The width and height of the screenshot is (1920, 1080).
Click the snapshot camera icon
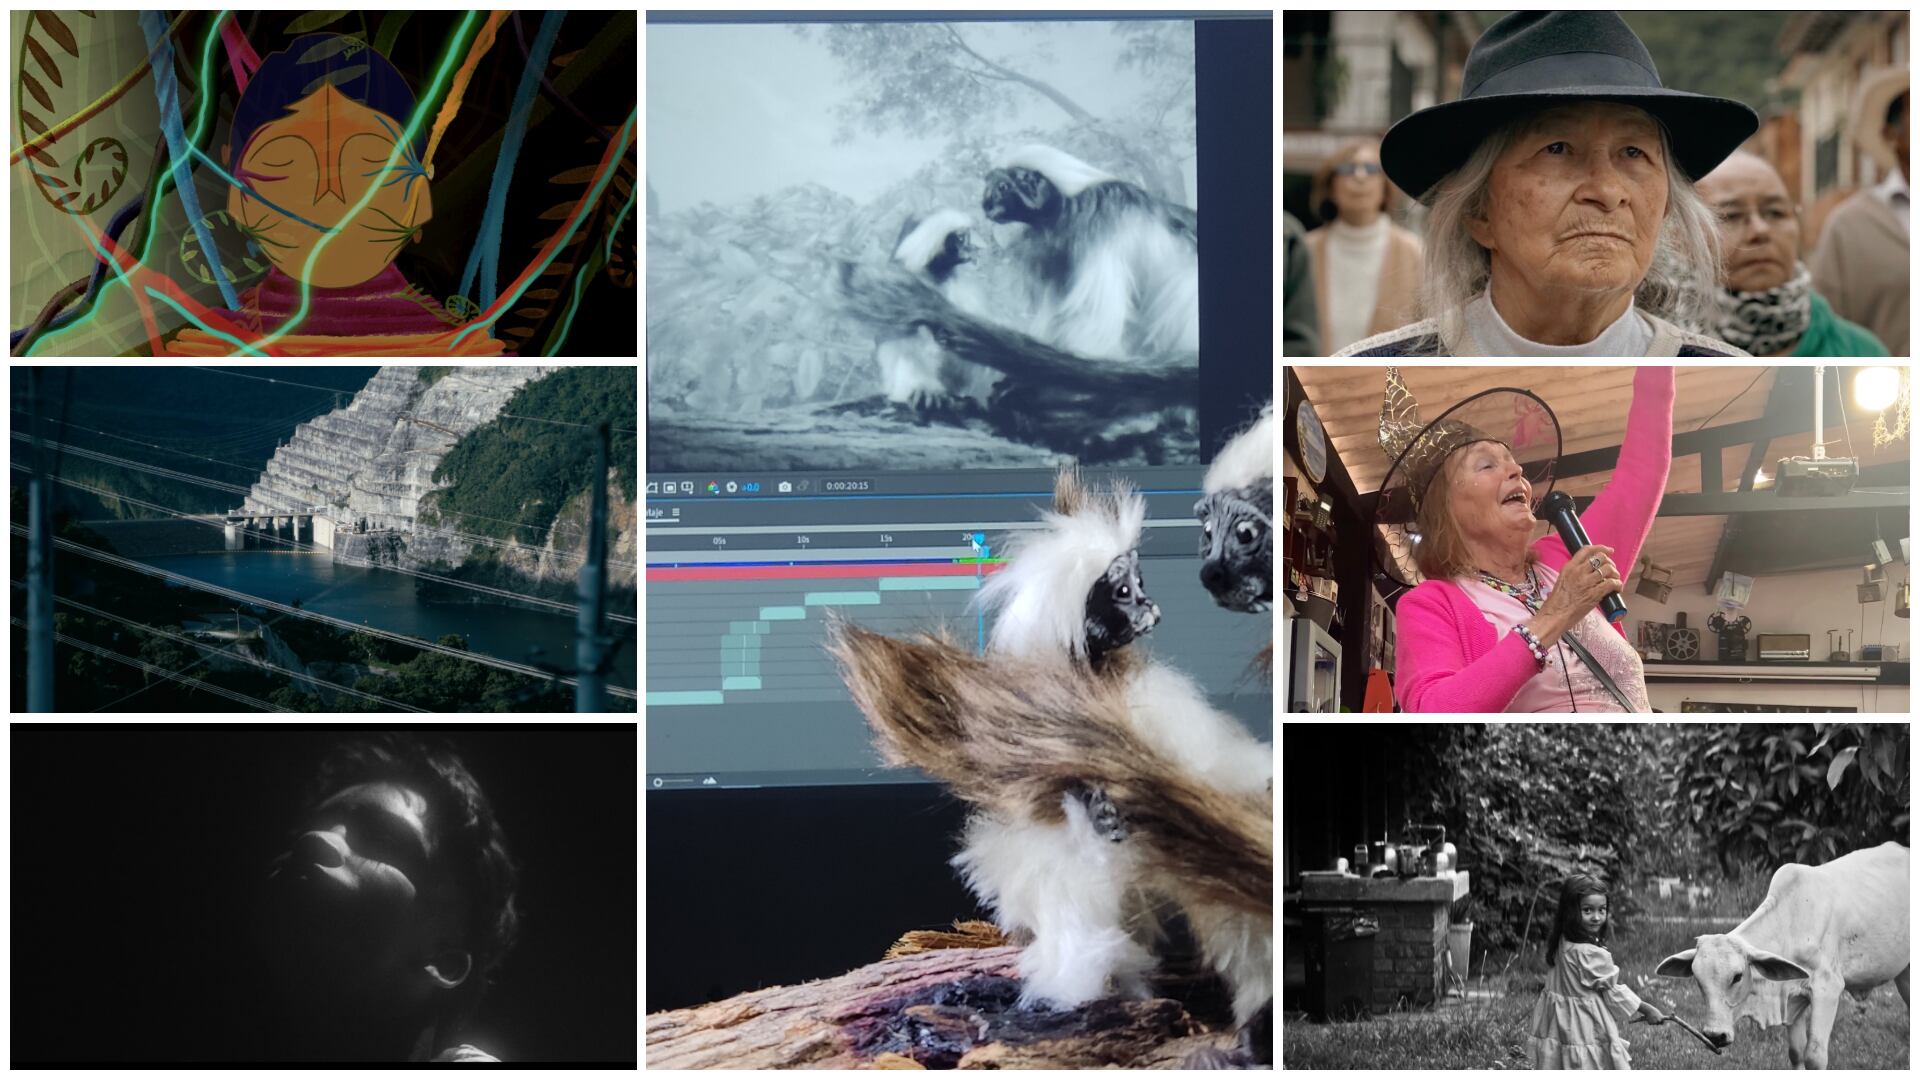785,487
